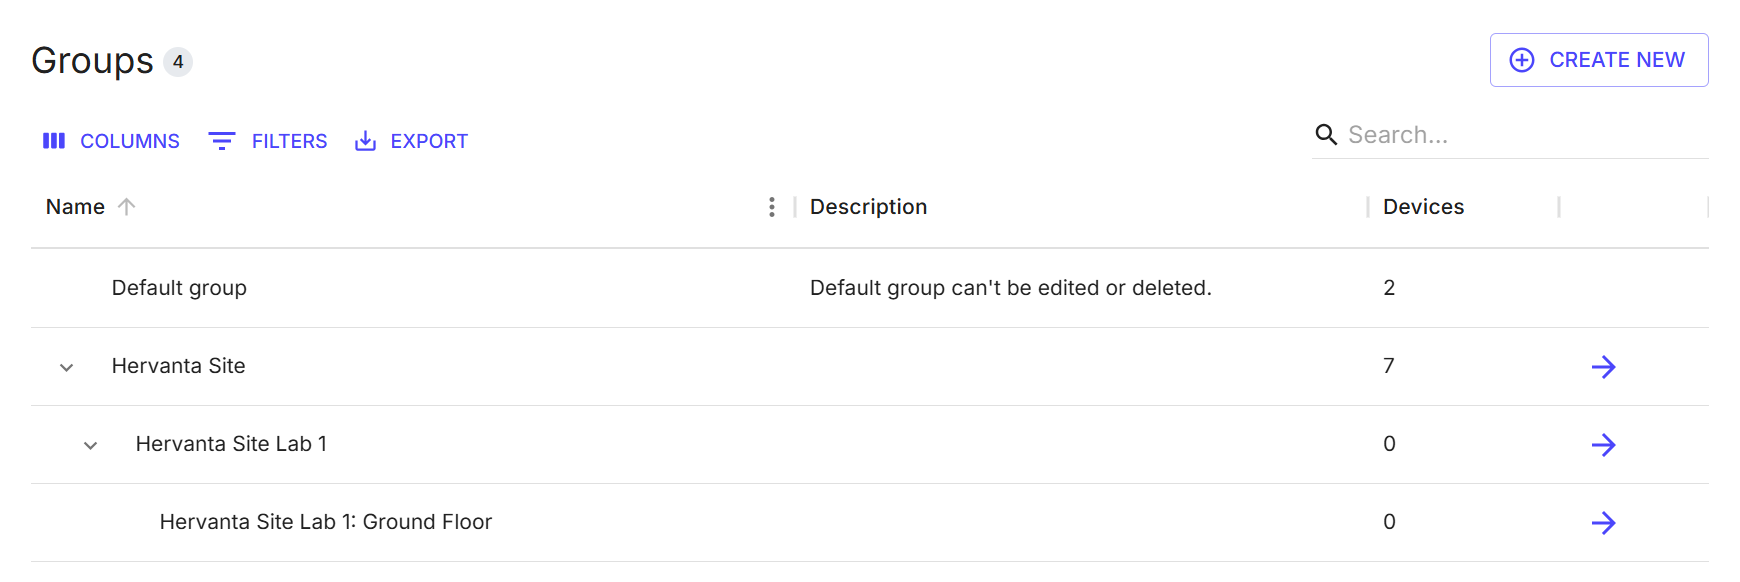
Task: Click the Create New plus icon
Action: click(1522, 60)
